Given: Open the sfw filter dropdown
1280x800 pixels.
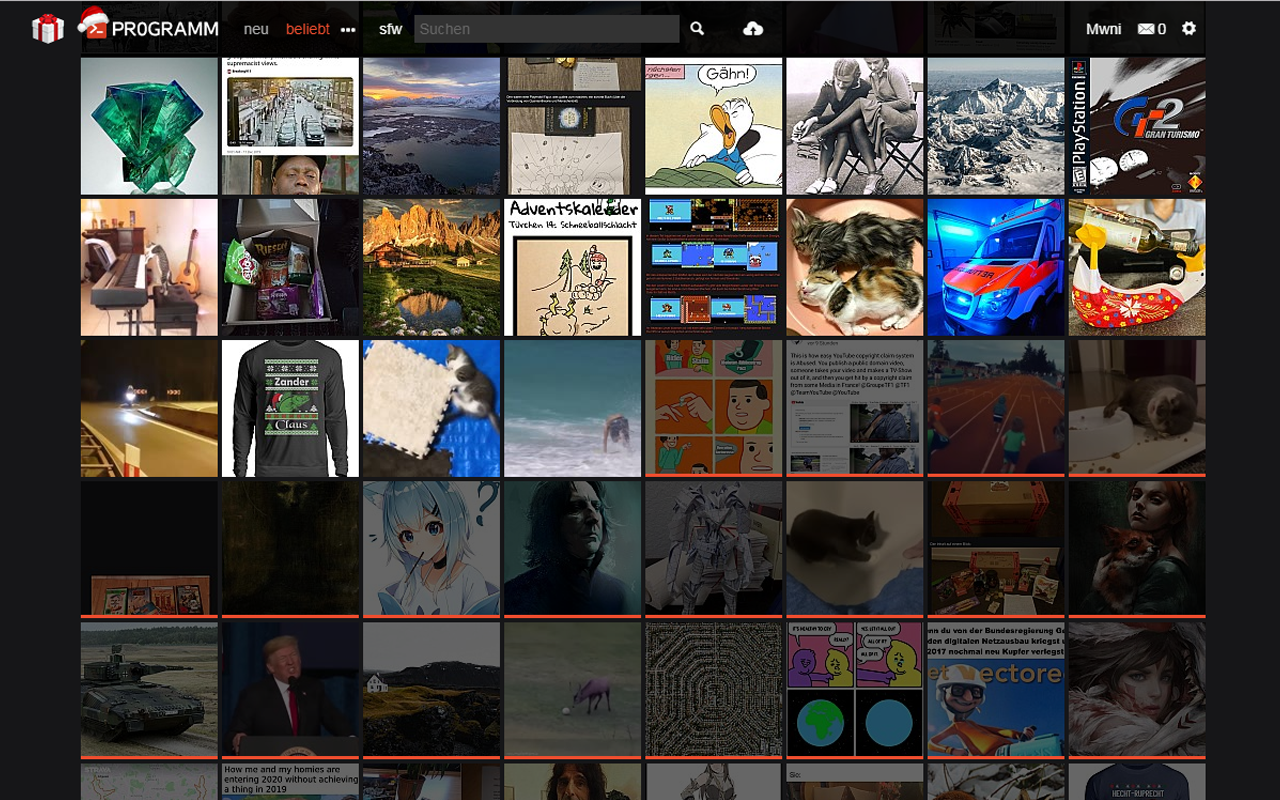Looking at the screenshot, I should [x=390, y=29].
